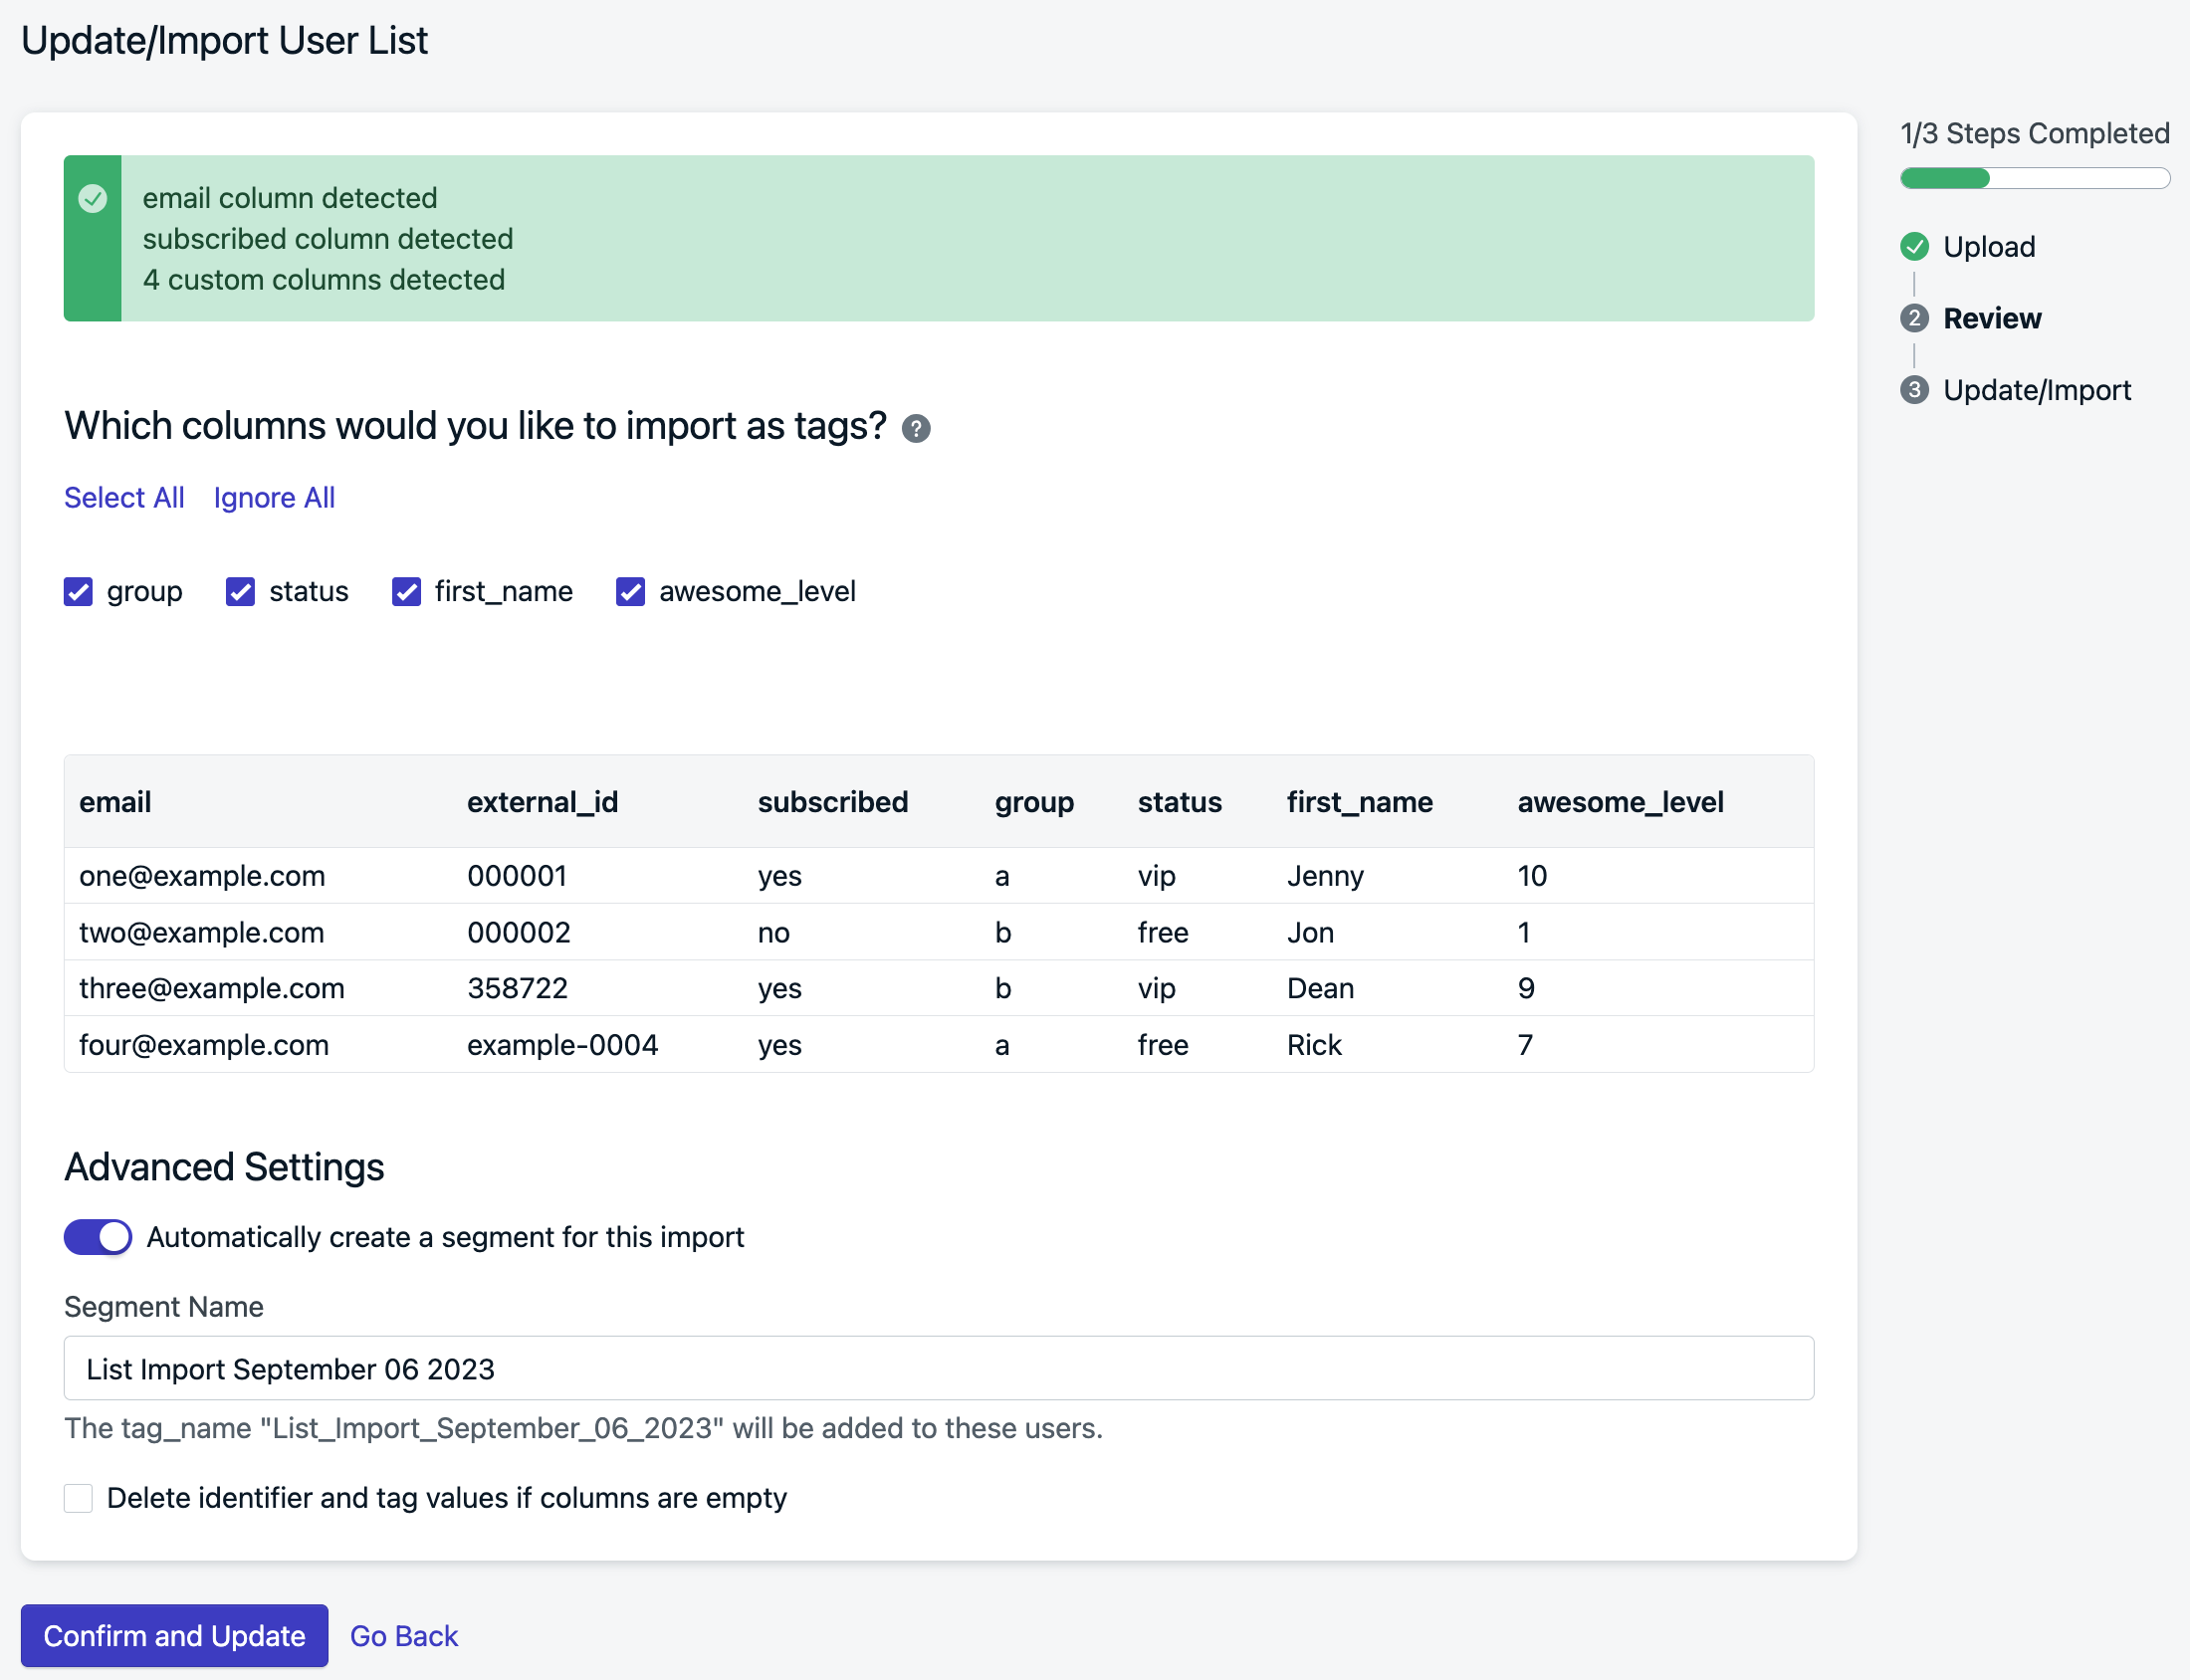
Task: Select the Upload step label
Action: pos(1988,247)
